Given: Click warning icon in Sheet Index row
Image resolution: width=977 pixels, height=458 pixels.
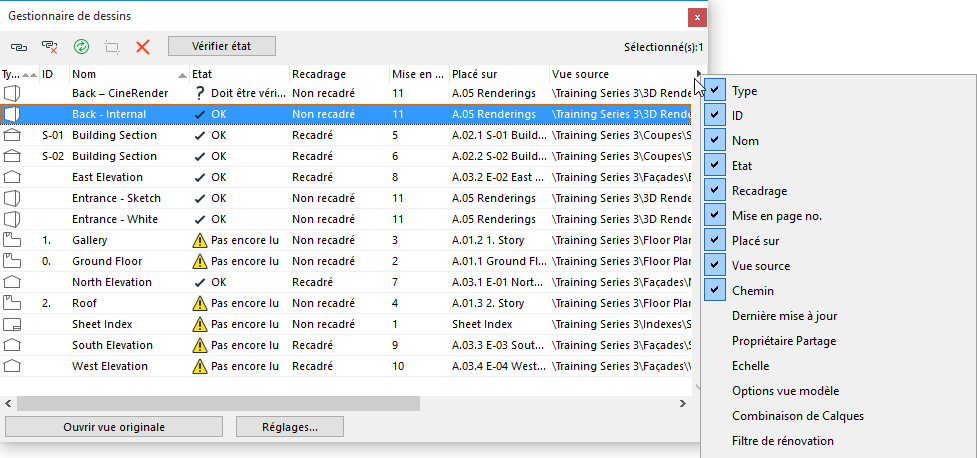Looking at the screenshot, I should [x=199, y=325].
